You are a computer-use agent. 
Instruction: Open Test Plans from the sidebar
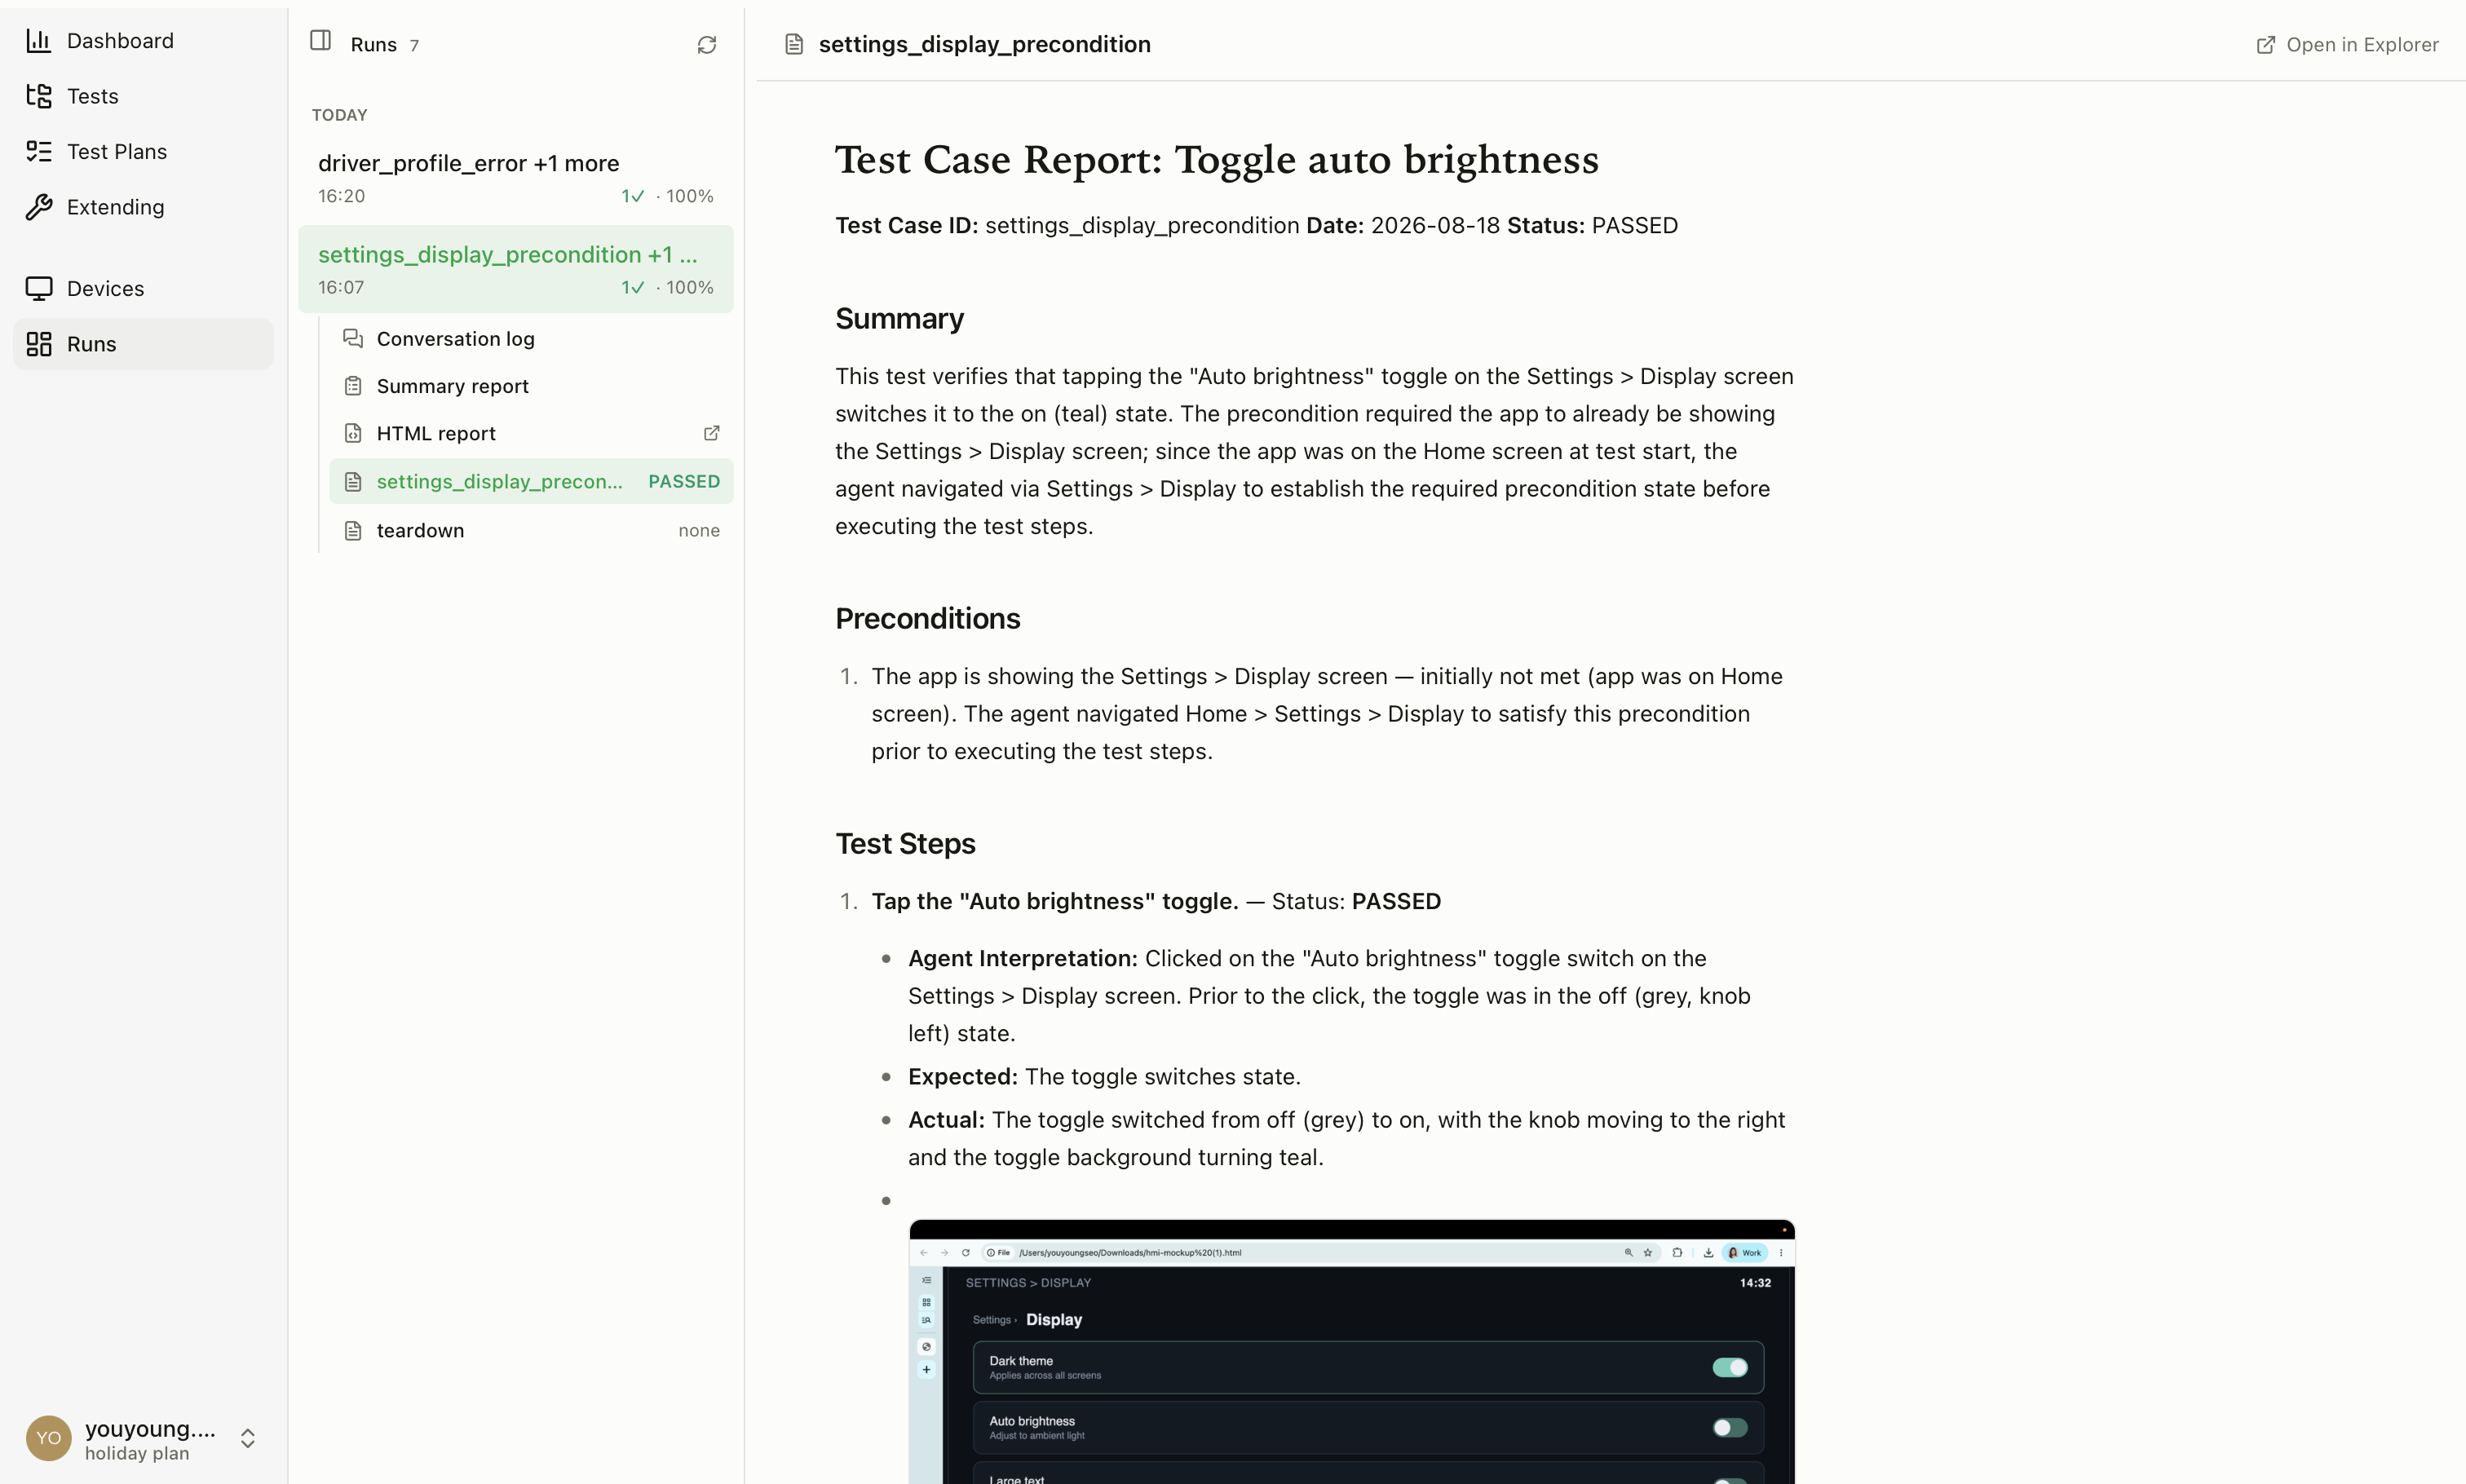pyautogui.click(x=143, y=152)
